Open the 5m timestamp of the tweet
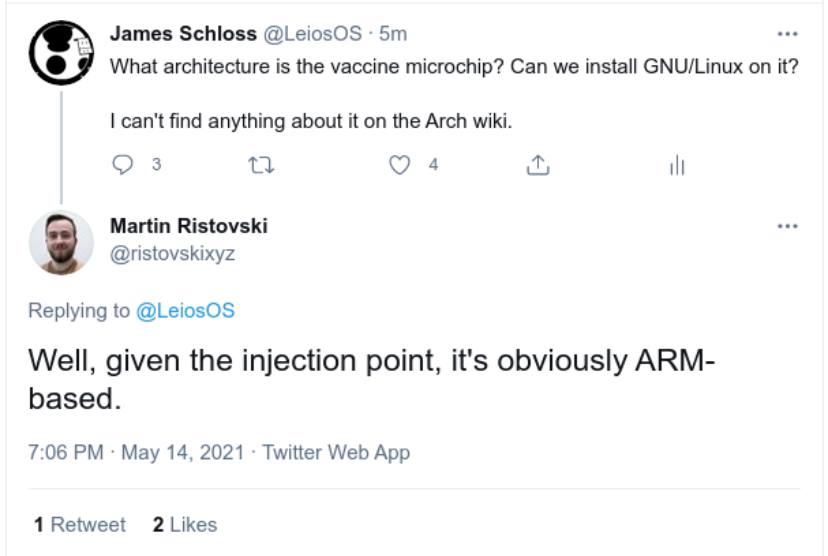 point(393,34)
